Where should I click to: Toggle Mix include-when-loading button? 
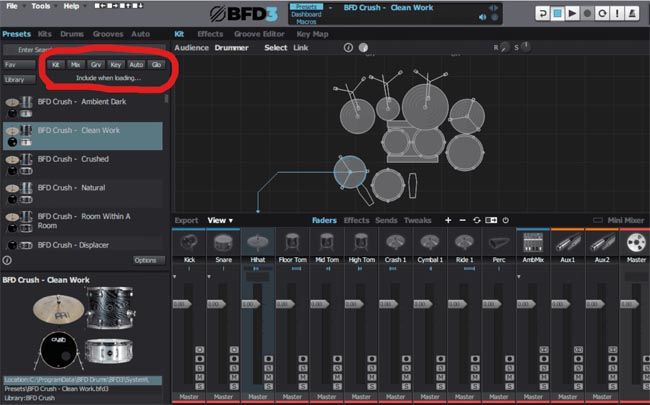pos(75,65)
